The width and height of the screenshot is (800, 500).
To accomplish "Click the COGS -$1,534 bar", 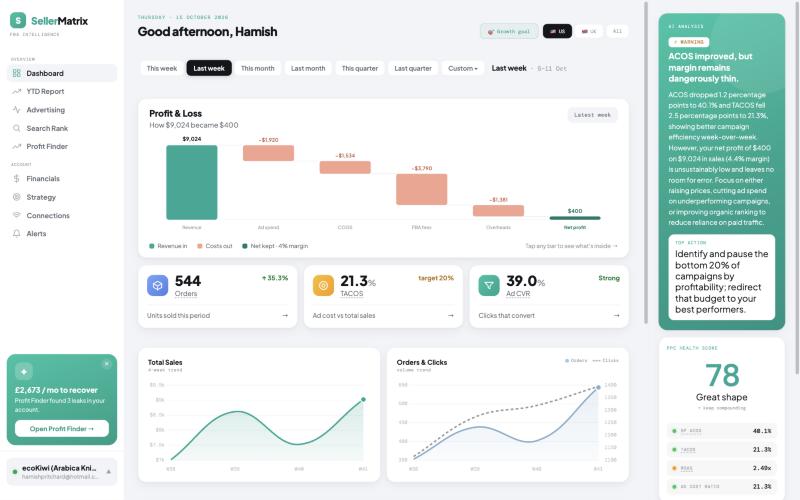I will pyautogui.click(x=345, y=167).
